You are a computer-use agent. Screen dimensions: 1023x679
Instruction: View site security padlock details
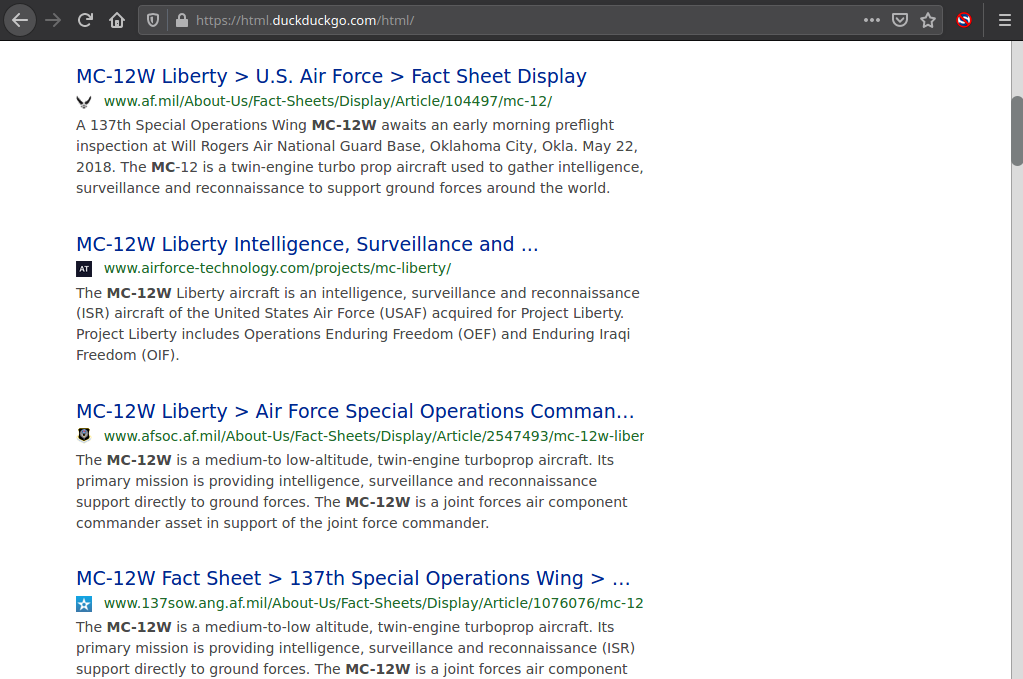(182, 20)
